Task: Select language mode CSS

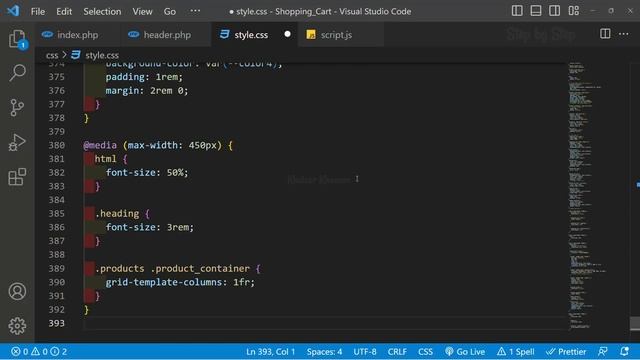Action: coord(425,351)
